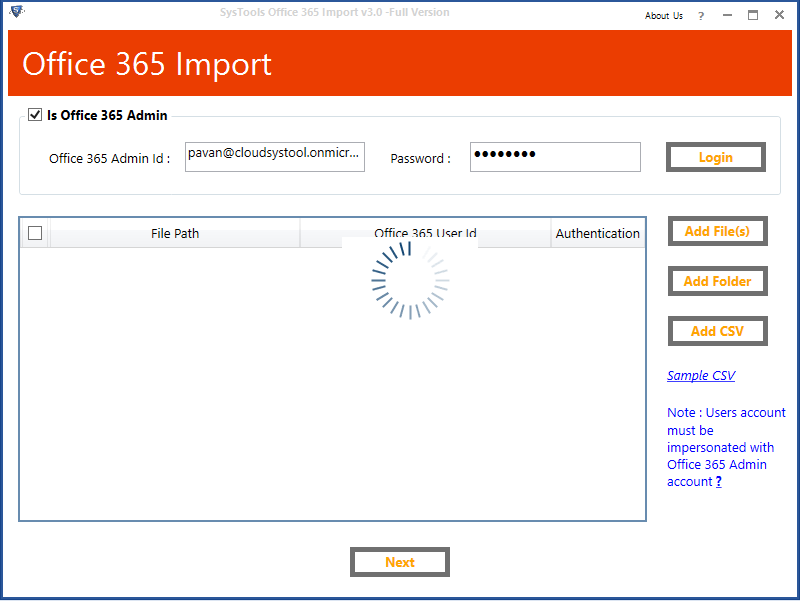
Task: Focus the Office 365 Admin Id field
Action: click(x=274, y=157)
